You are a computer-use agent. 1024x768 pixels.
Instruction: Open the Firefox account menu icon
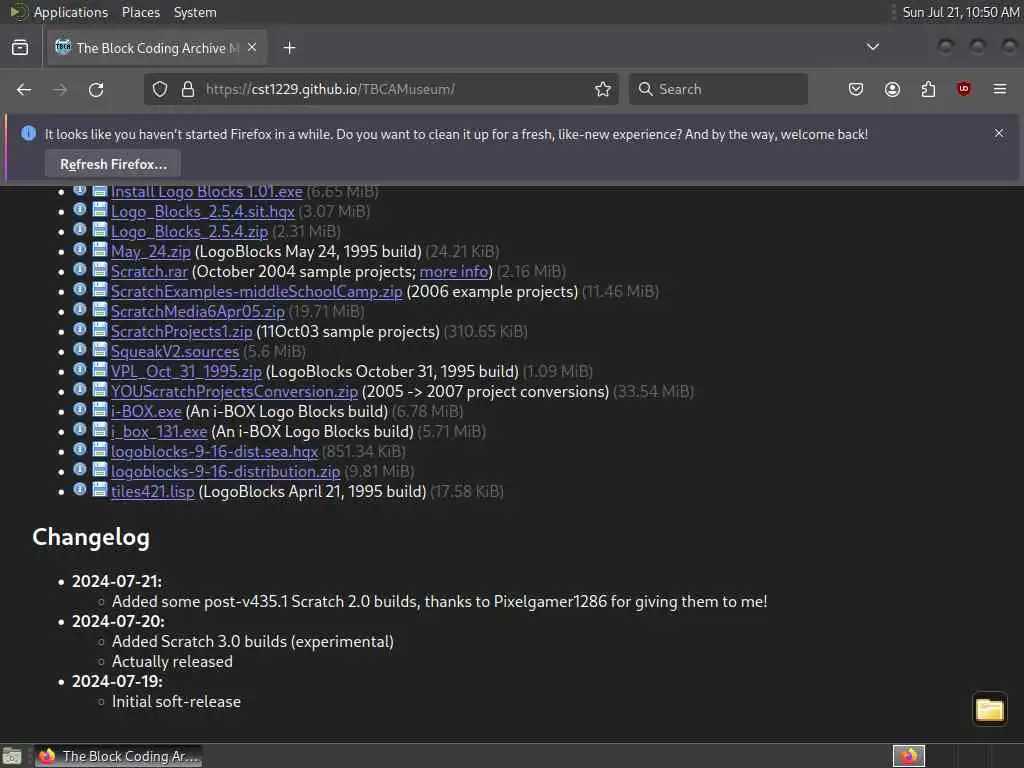pyautogui.click(x=892, y=89)
